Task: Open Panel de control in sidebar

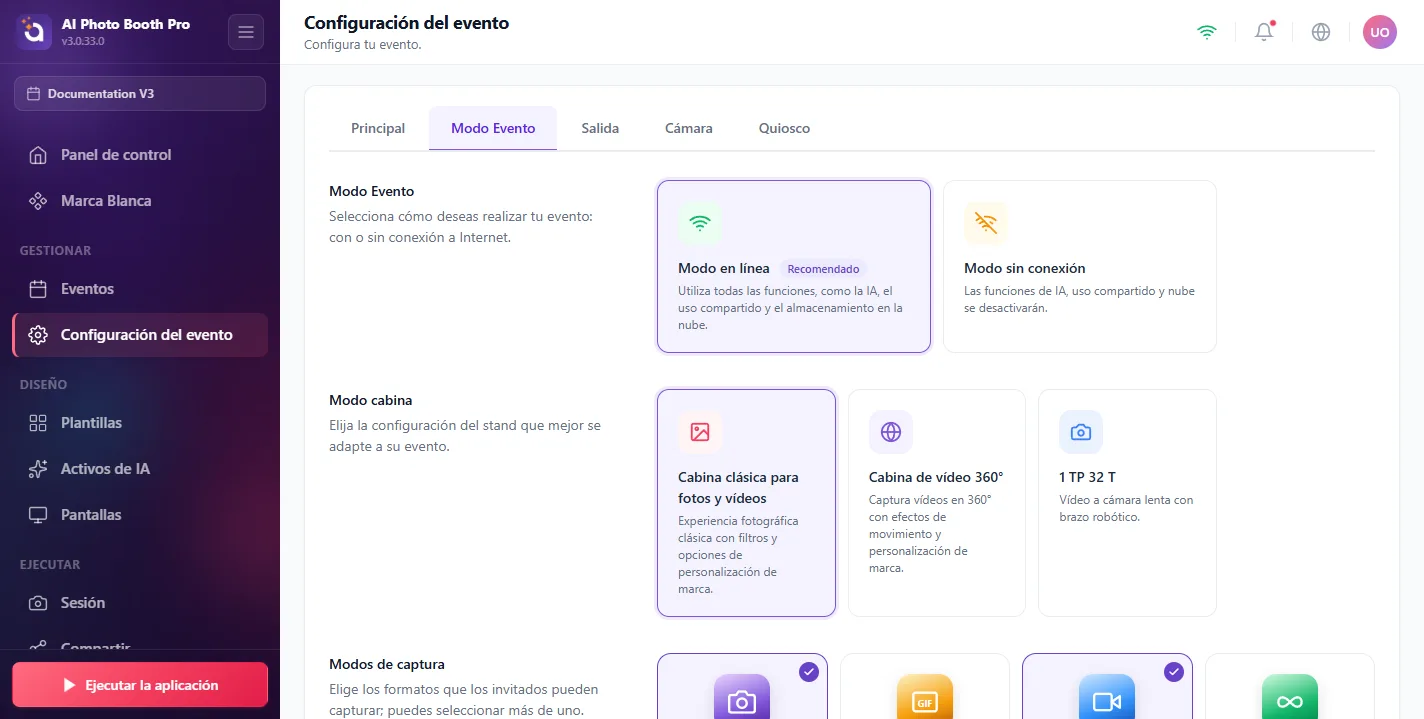Action: coord(140,155)
